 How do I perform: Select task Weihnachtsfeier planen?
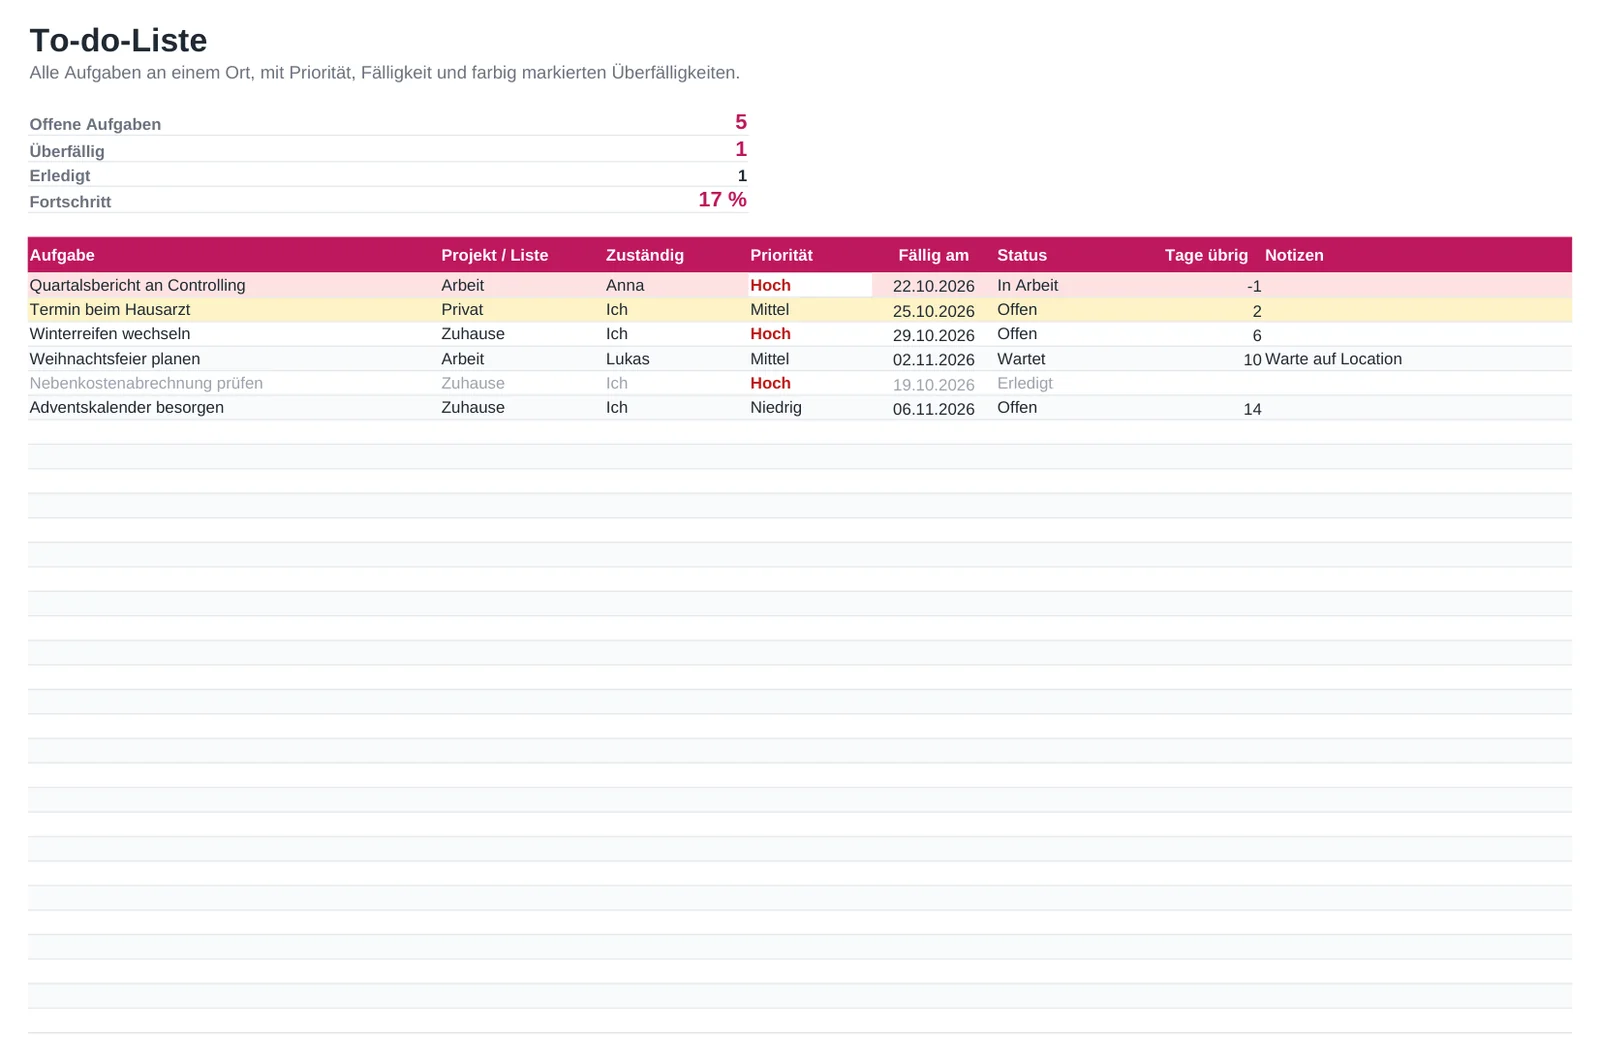[x=114, y=359]
